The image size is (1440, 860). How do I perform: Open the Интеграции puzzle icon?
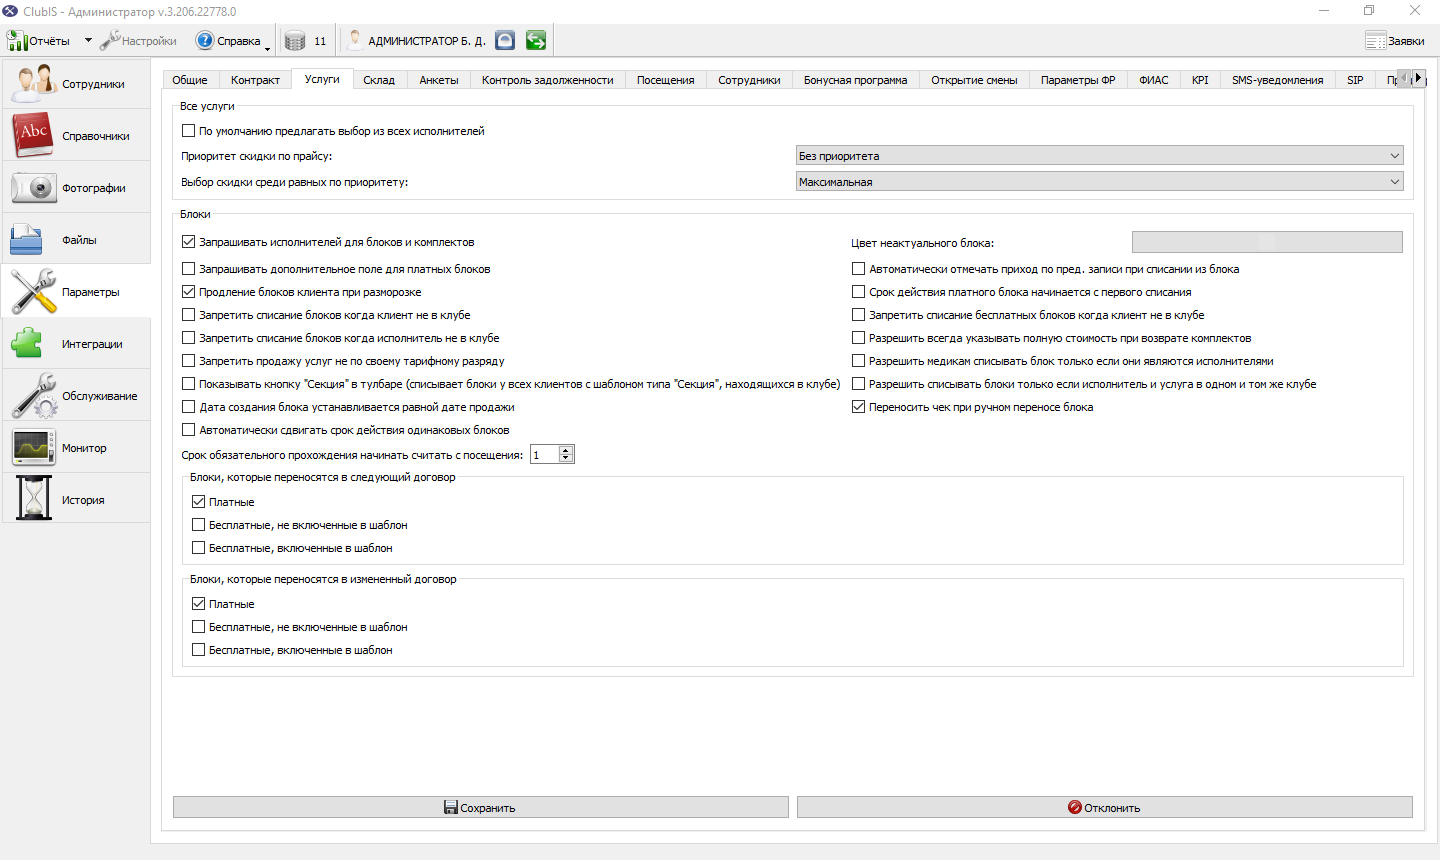27,343
